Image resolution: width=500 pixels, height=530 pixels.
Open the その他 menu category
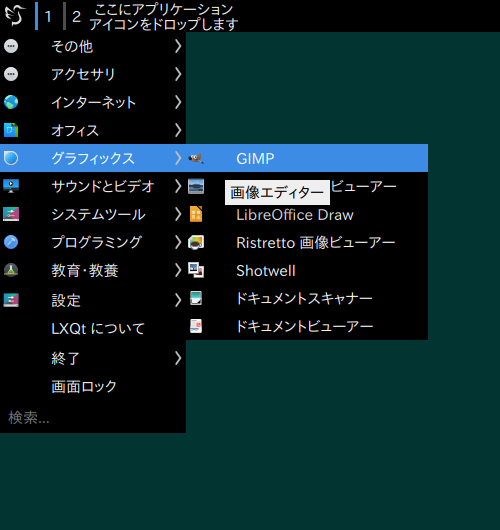click(93, 46)
